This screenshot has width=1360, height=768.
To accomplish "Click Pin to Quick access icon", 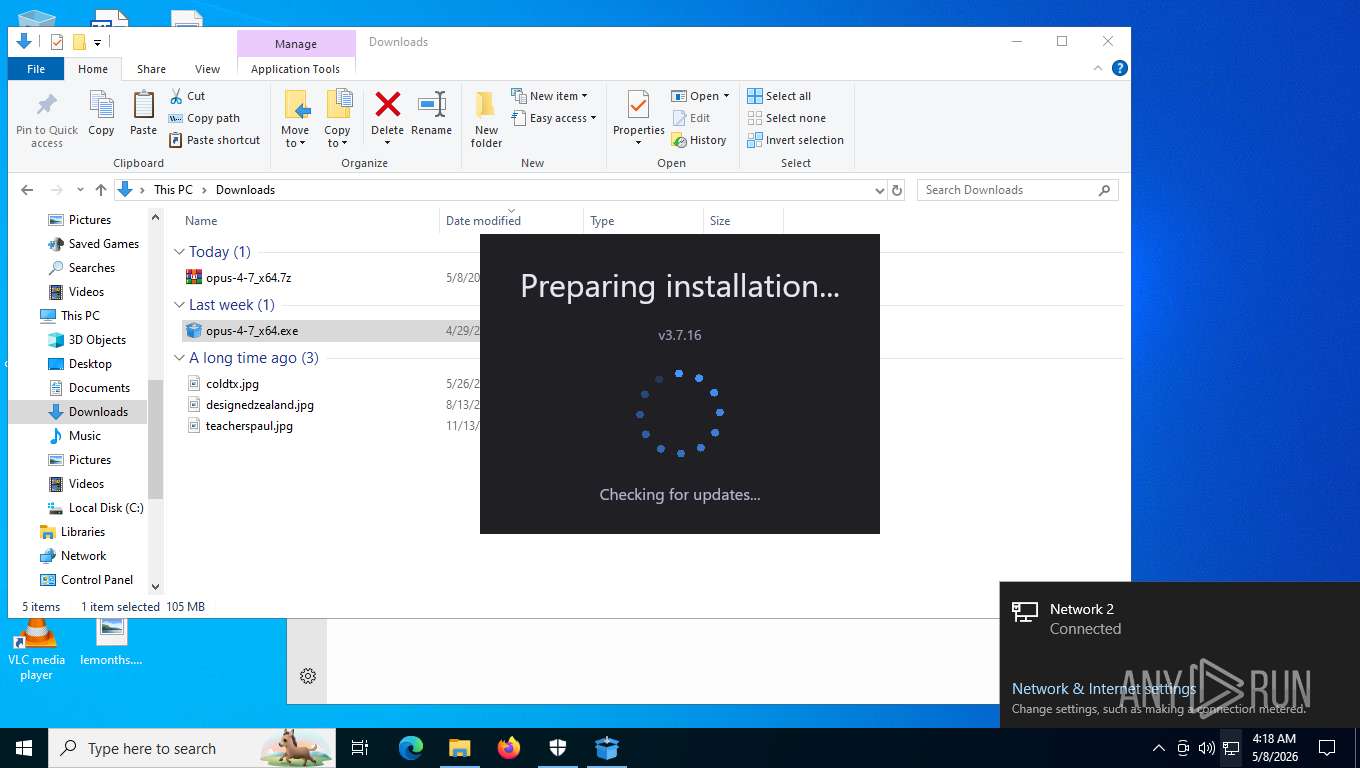I will coord(47,120).
